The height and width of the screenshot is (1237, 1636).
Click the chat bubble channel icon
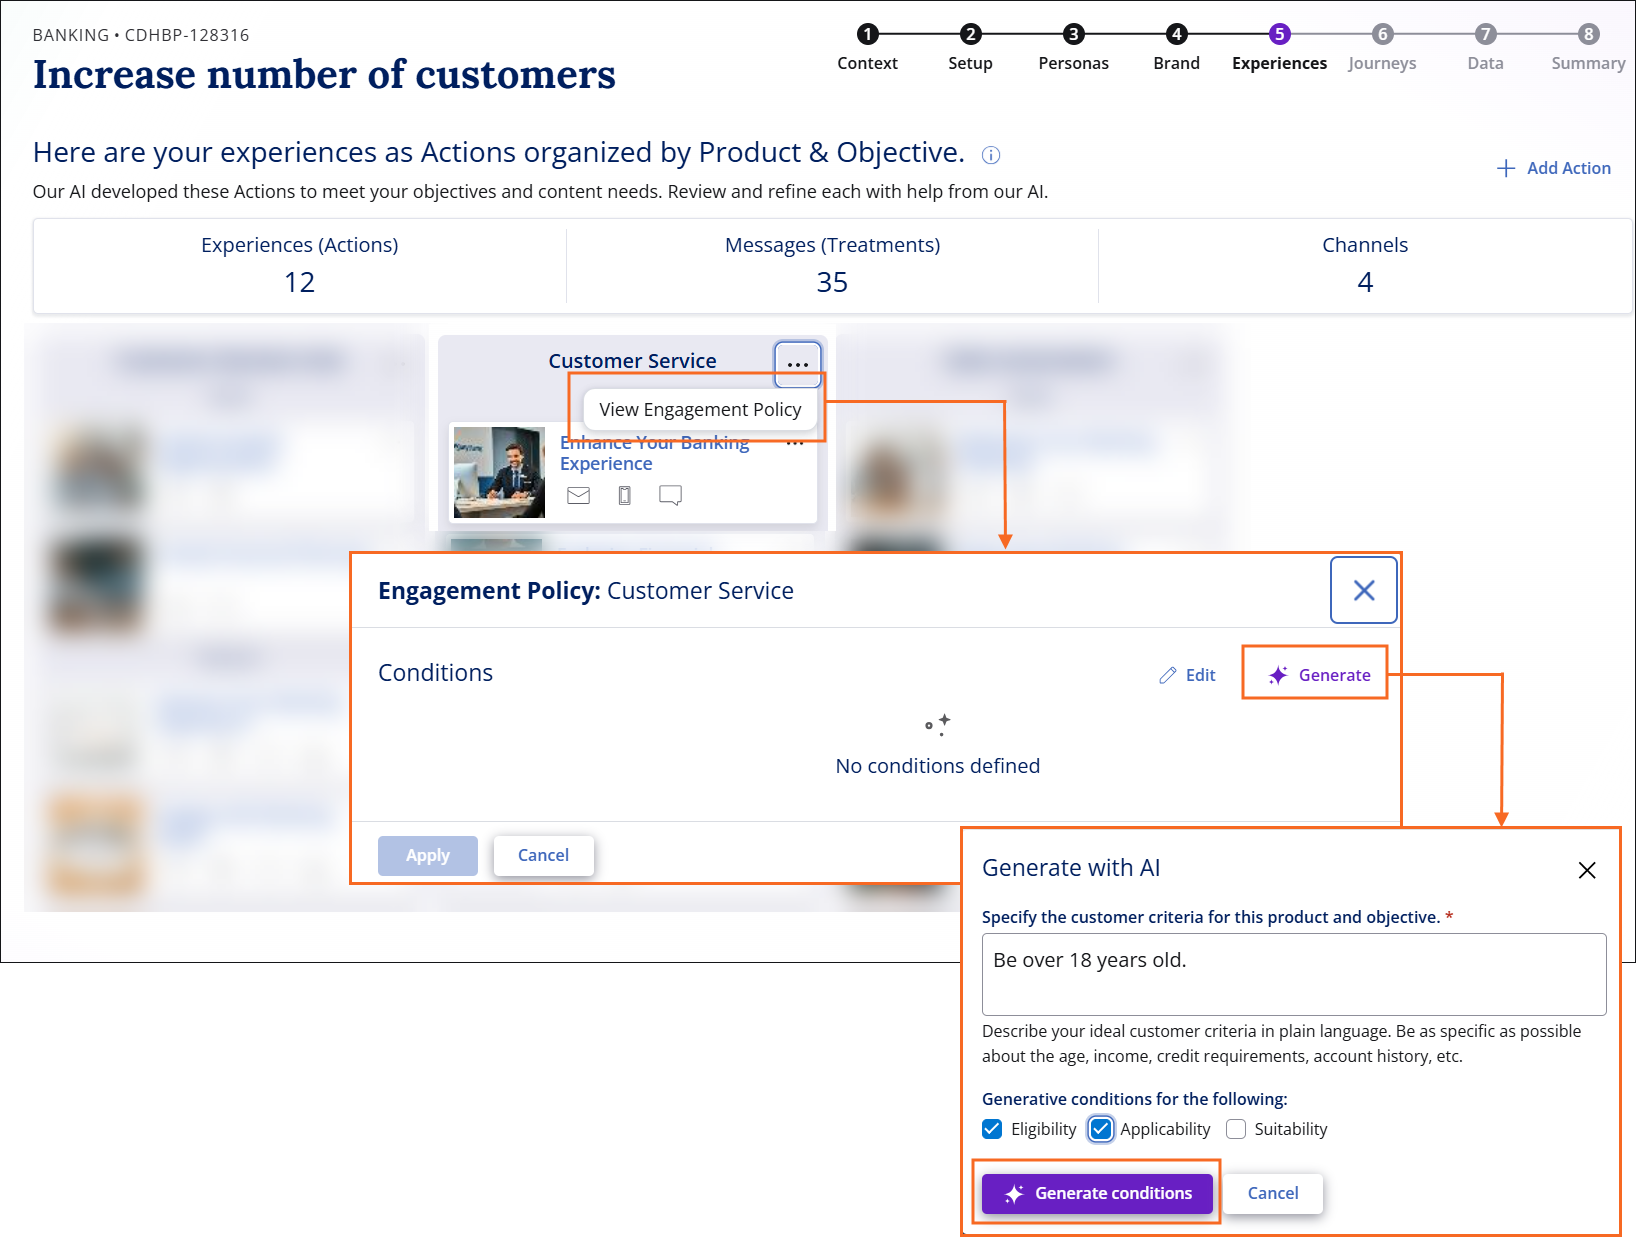coord(670,495)
